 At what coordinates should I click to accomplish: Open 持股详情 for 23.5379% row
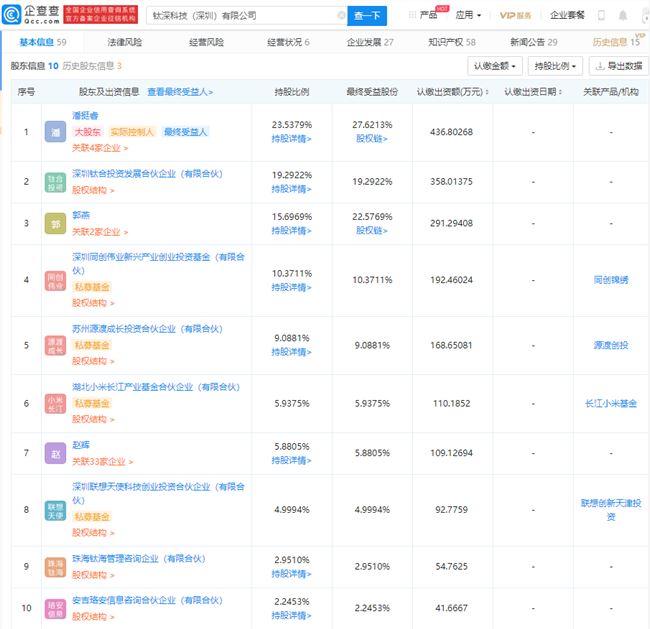coord(291,139)
